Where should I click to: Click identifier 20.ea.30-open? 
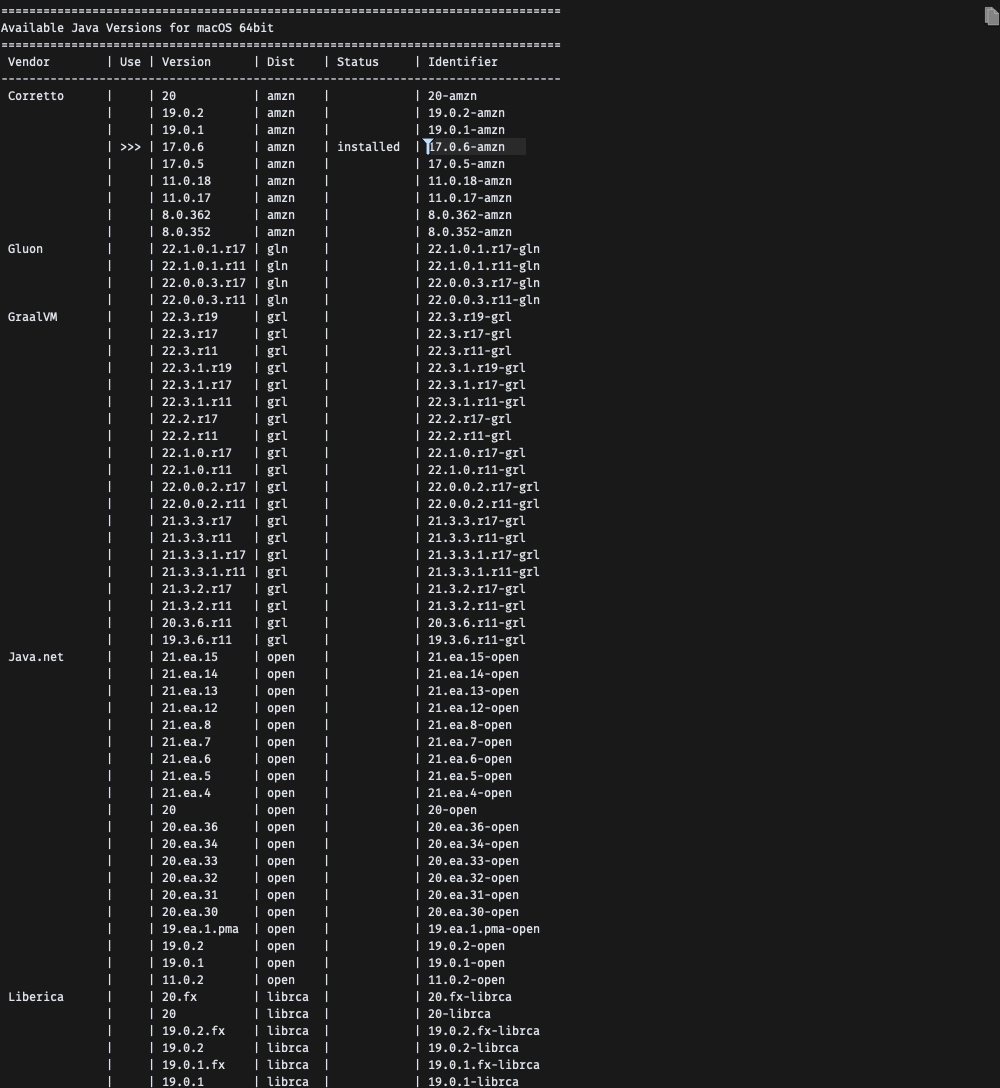tap(473, 912)
